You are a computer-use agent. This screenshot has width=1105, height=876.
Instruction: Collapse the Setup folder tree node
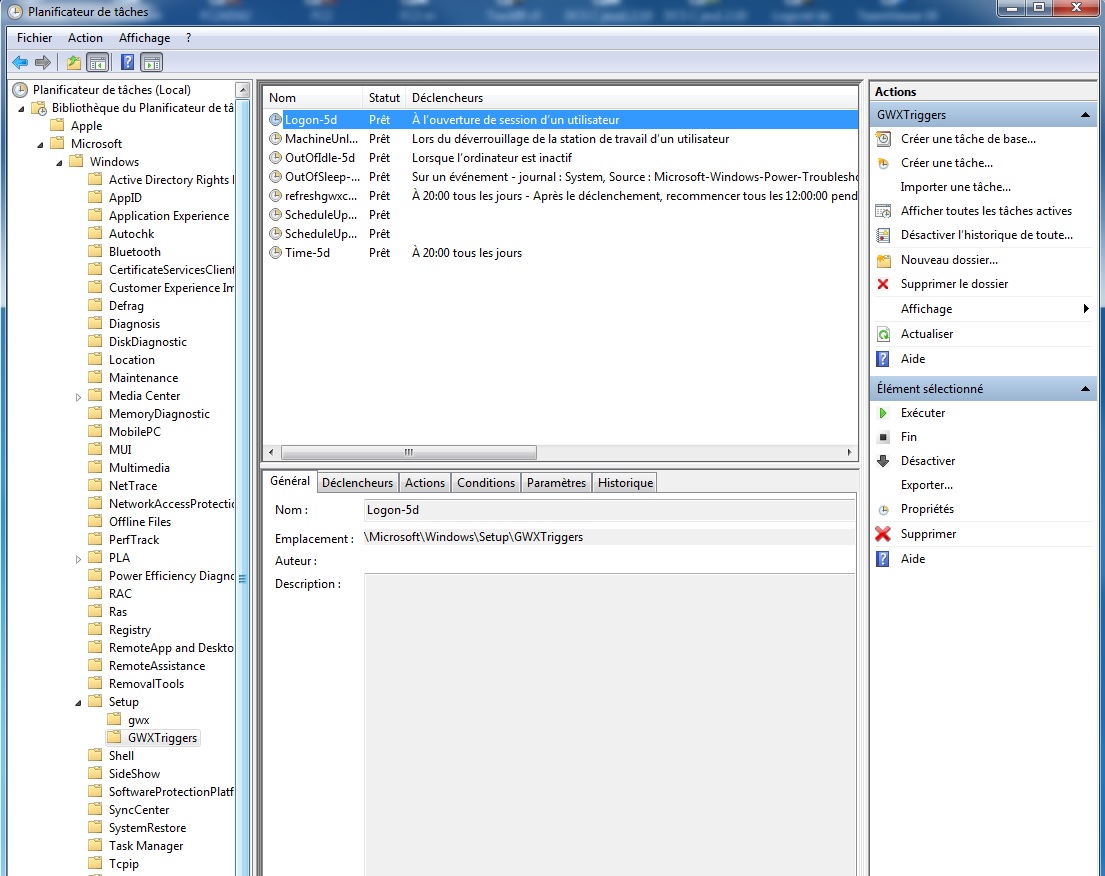tap(79, 702)
